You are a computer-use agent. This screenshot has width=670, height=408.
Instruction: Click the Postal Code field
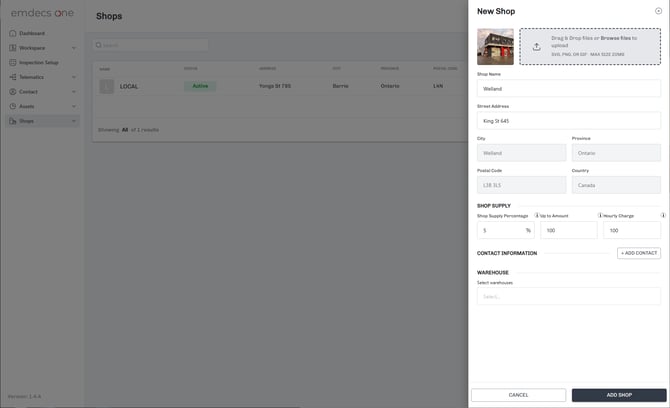[521, 185]
